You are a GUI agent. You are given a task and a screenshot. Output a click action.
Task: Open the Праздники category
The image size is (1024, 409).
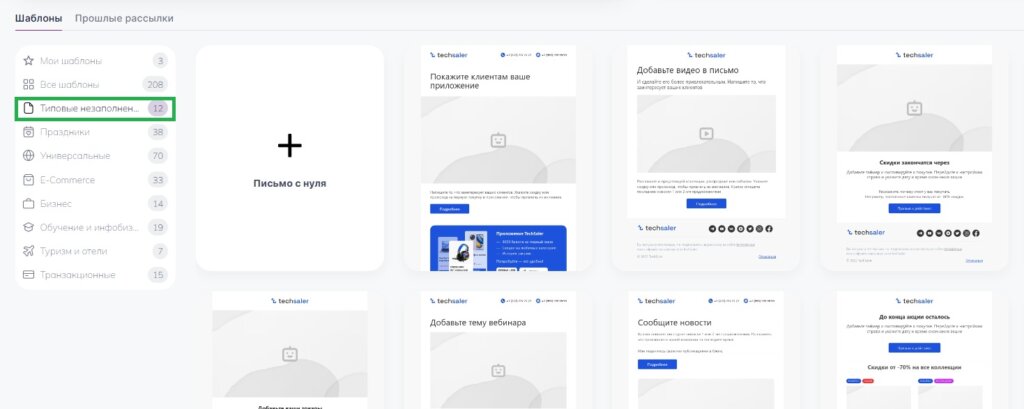click(x=95, y=132)
